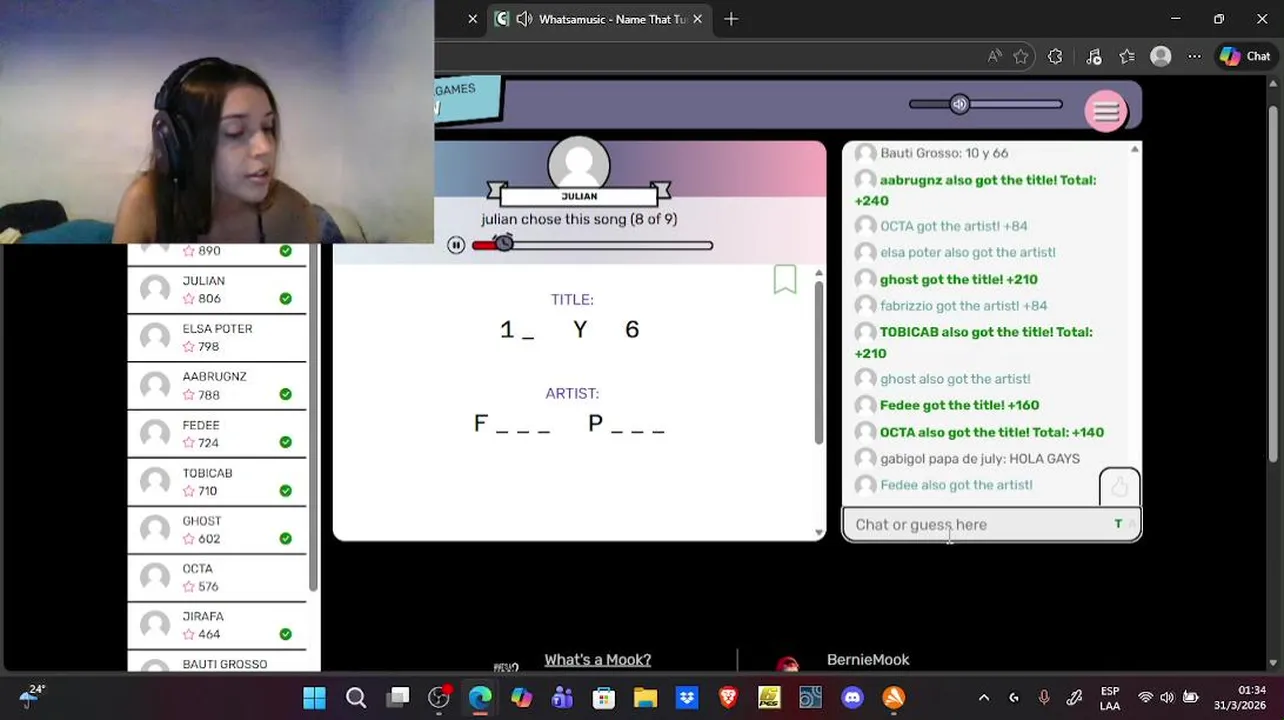Screen dimensions: 1284x720
Task: Open Microsoft Store from the taskbar
Action: point(603,698)
